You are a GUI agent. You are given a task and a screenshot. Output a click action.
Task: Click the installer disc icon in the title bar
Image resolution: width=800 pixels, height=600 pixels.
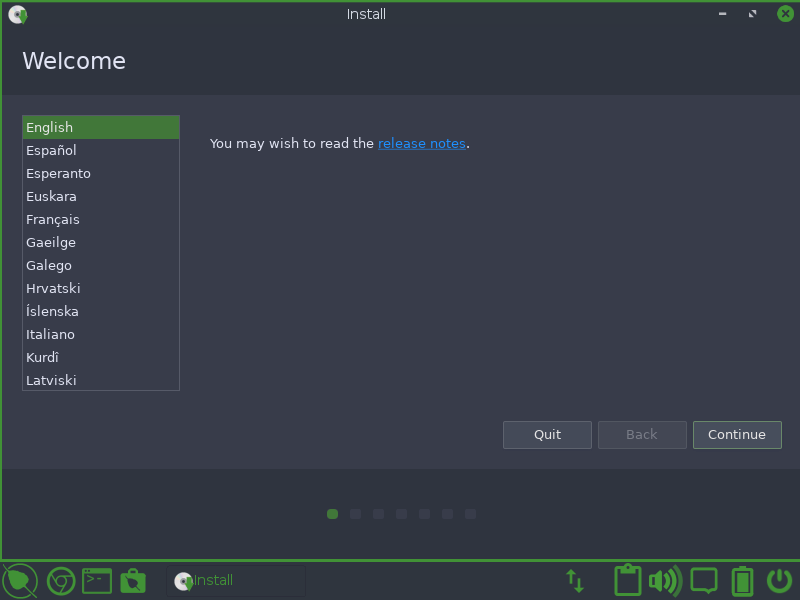[x=18, y=14]
